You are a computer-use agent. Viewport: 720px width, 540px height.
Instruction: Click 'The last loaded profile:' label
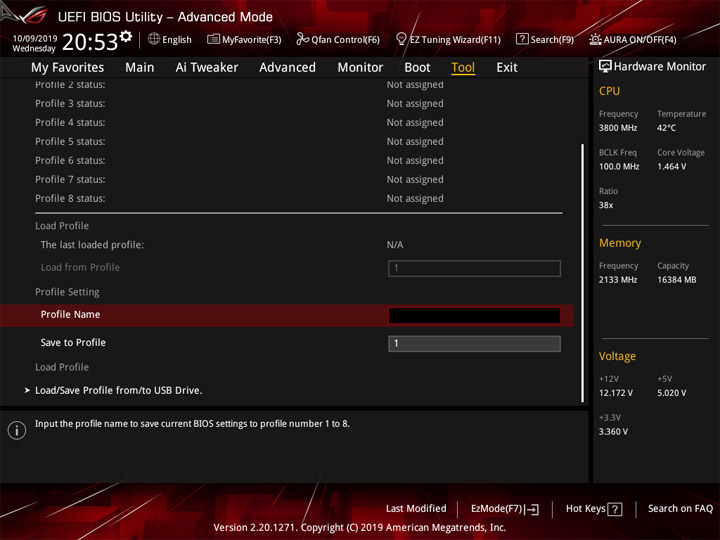click(92, 245)
